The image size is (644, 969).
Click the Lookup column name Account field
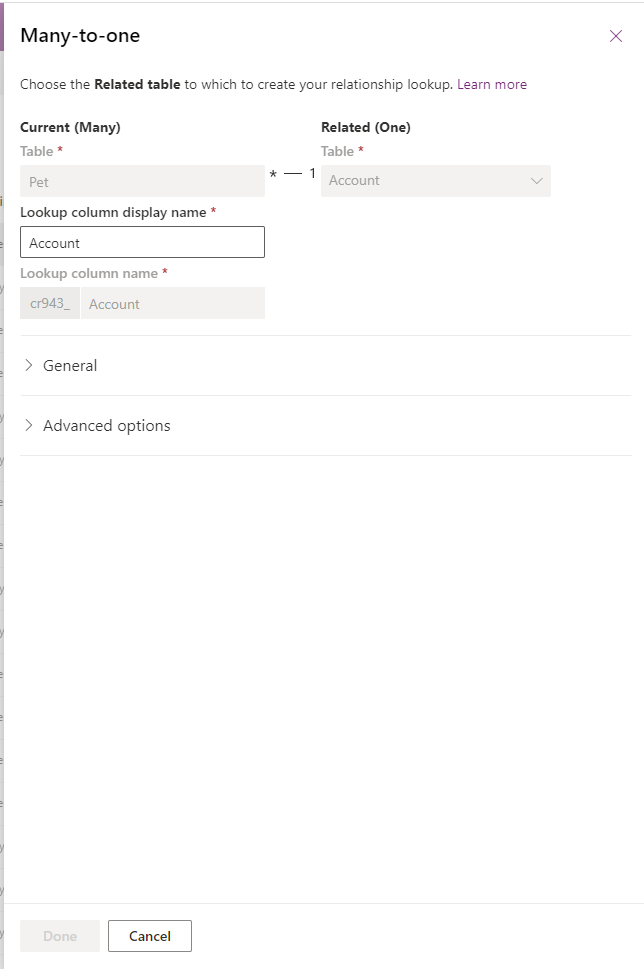coord(172,303)
